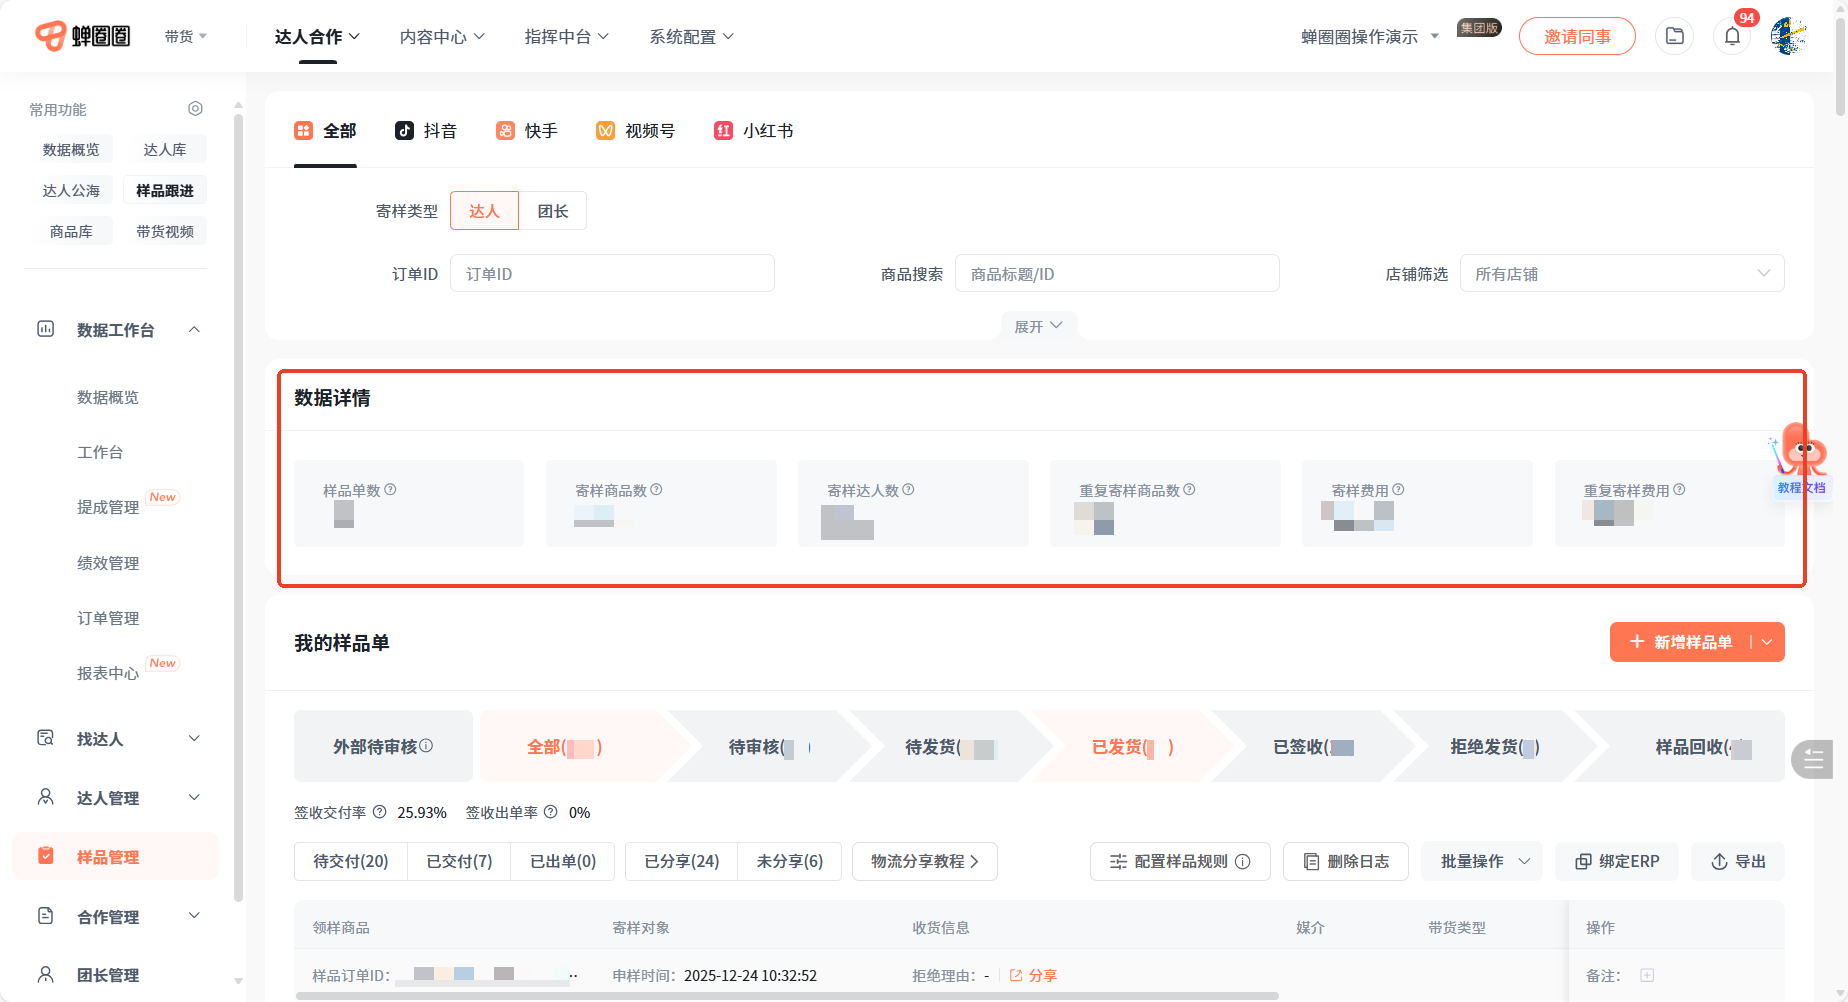The image size is (1848, 1002).
Task: Click the add note icon beside 备注
Action: (x=1647, y=975)
